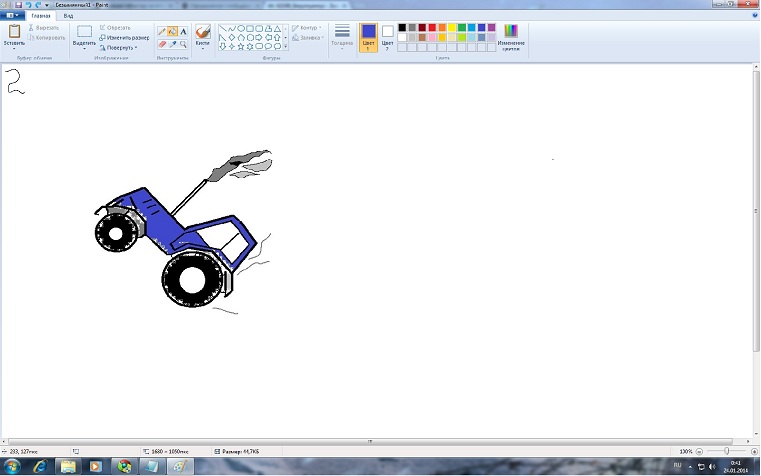Open the Paint application menu button

click(x=11, y=16)
